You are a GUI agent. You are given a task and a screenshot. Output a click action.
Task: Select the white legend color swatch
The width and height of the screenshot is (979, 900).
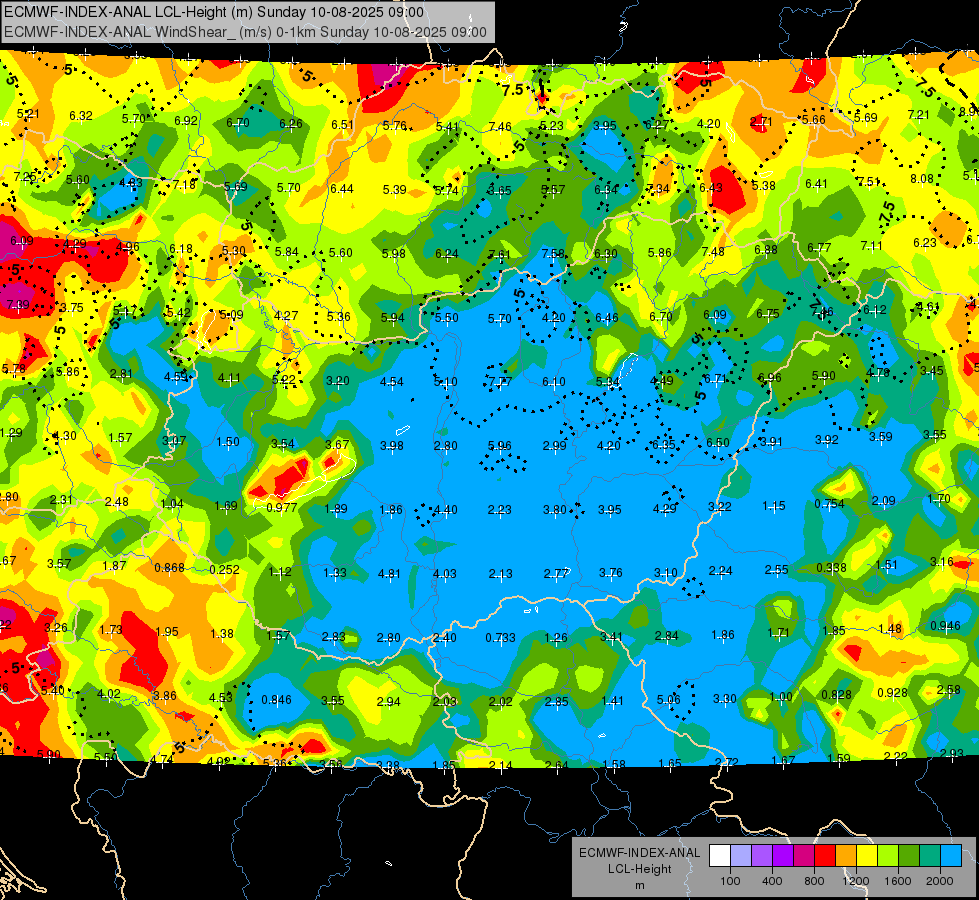tap(719, 856)
